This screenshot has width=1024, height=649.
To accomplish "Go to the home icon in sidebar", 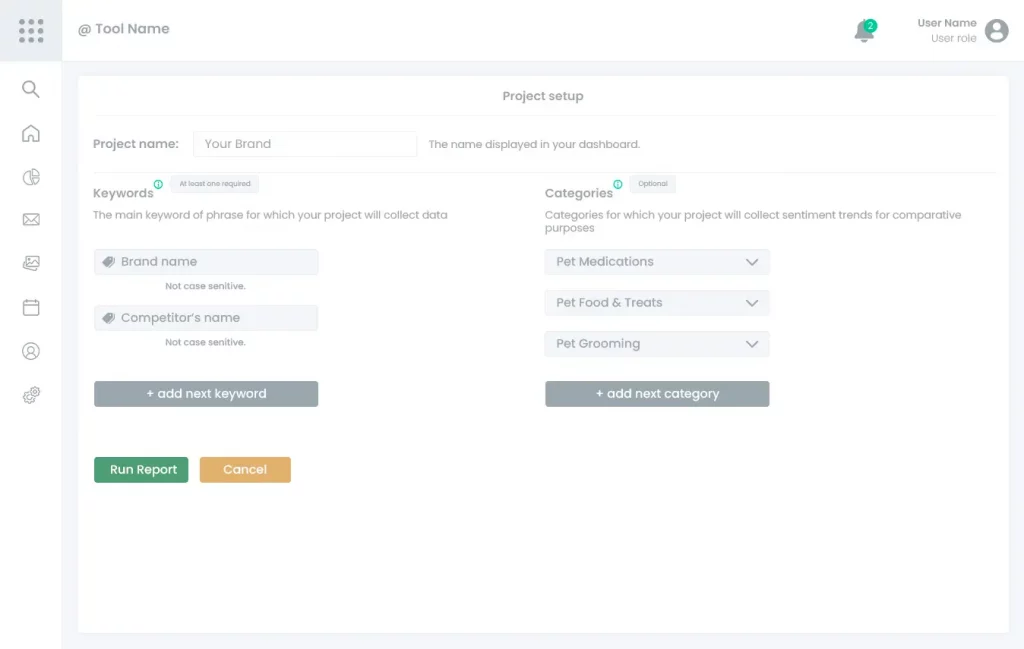I will click(31, 133).
